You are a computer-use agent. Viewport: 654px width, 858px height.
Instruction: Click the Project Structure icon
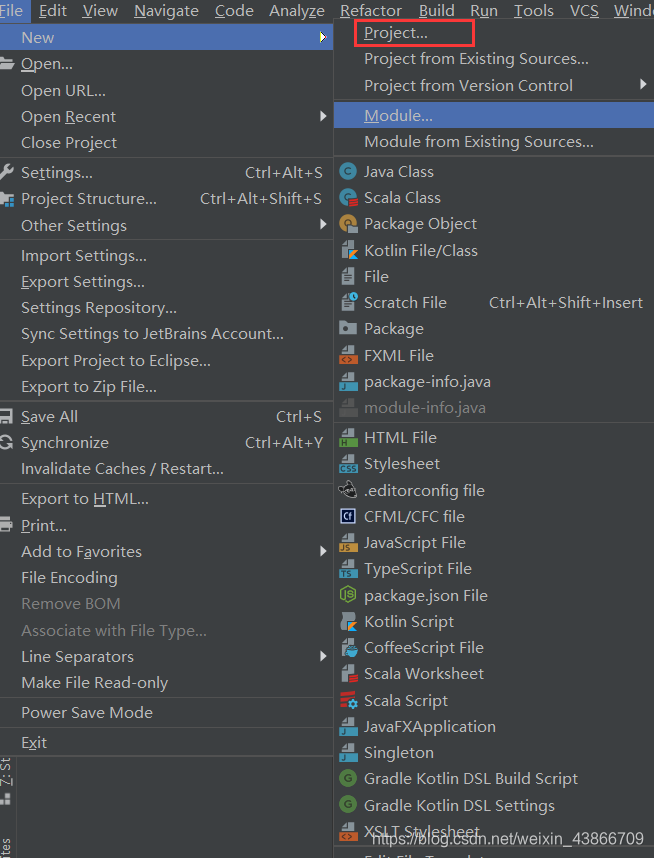[7, 199]
